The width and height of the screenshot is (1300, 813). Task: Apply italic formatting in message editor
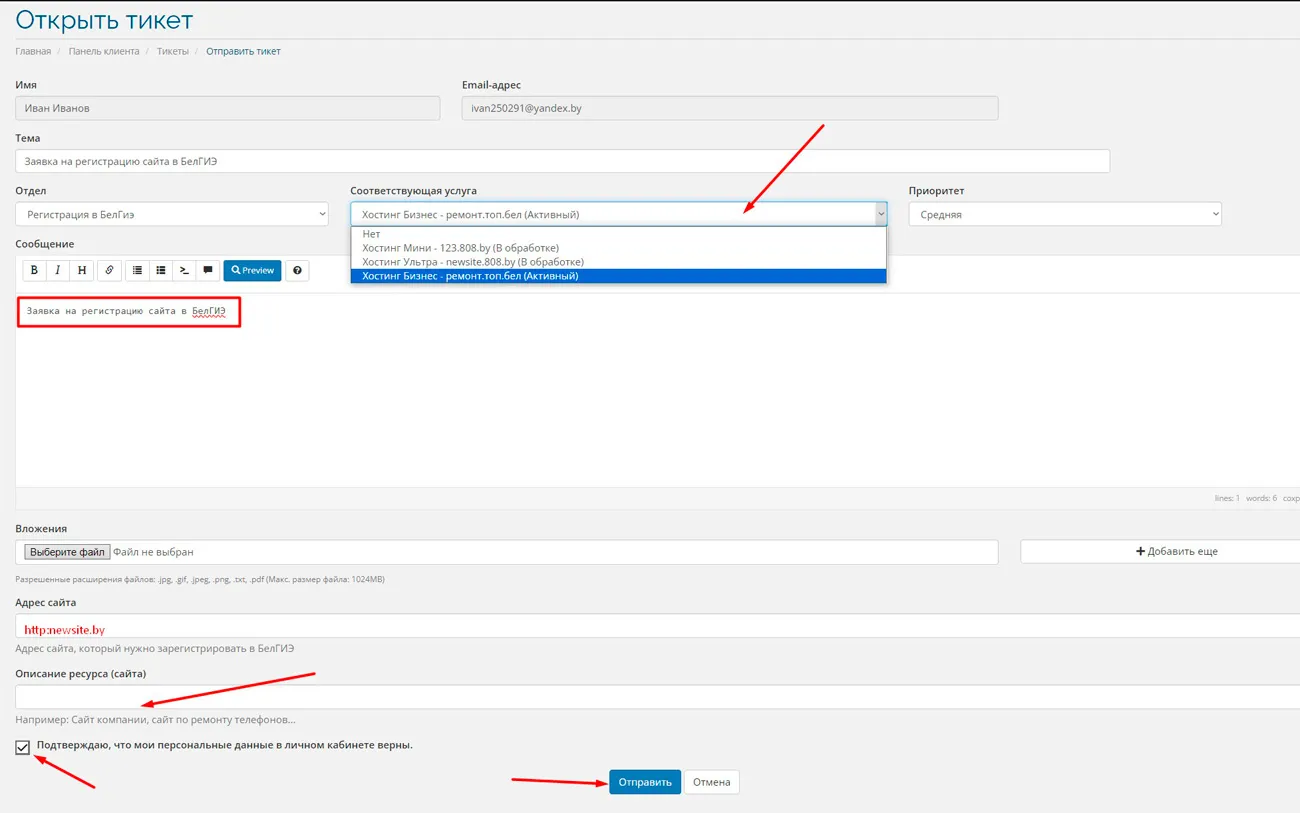coord(58,270)
